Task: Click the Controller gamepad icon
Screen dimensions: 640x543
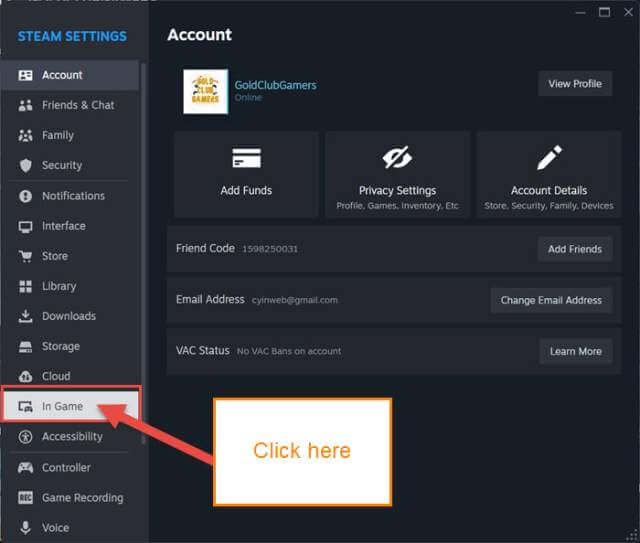Action: tap(25, 467)
